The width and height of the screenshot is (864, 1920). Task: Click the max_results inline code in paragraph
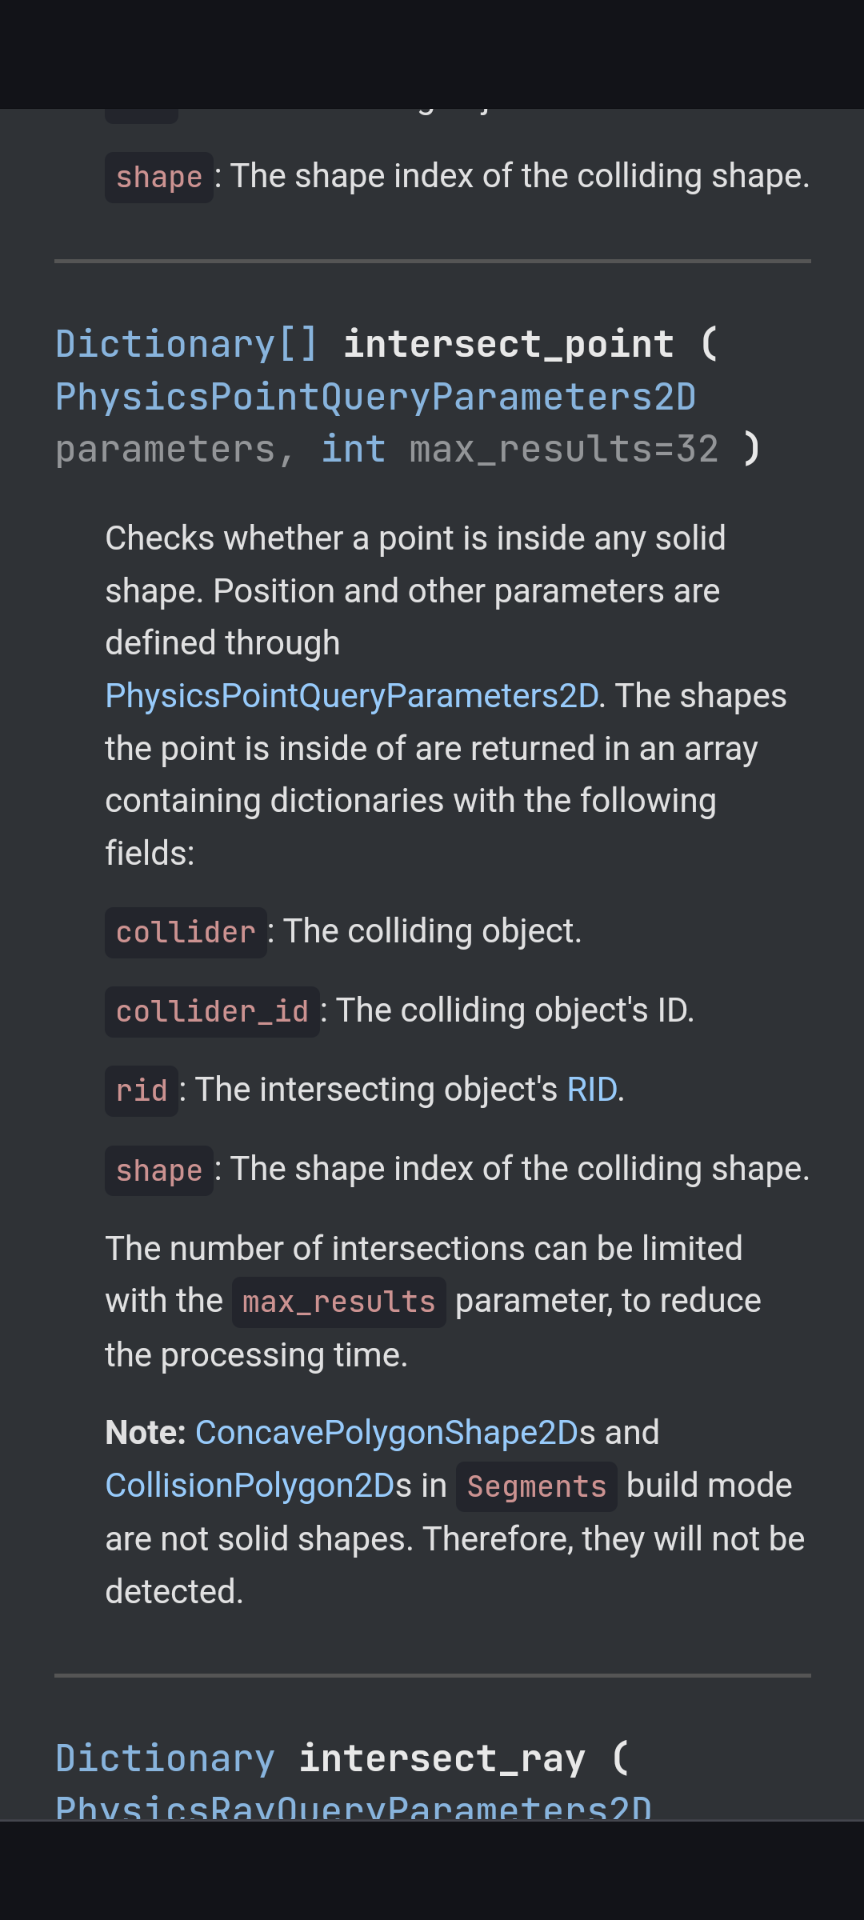[x=339, y=1302]
